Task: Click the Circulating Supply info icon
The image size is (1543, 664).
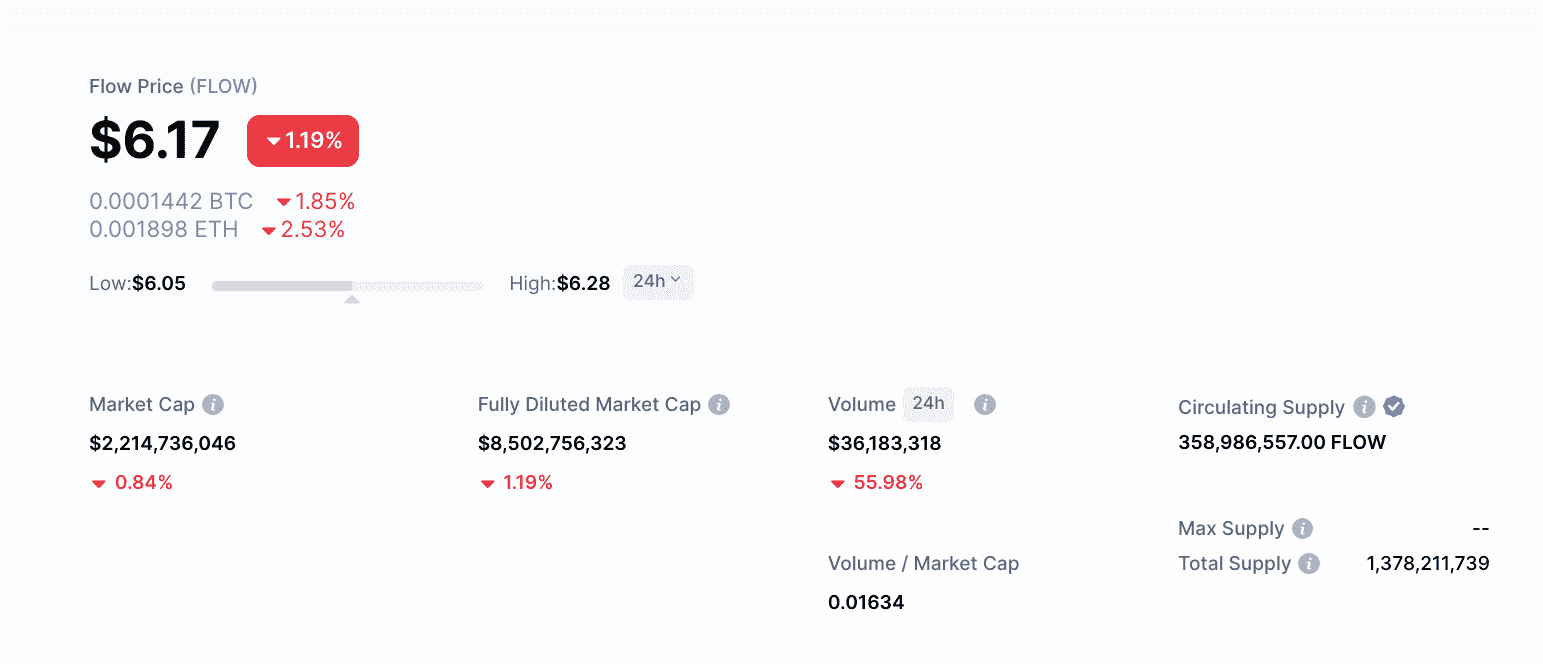Action: [x=1364, y=407]
